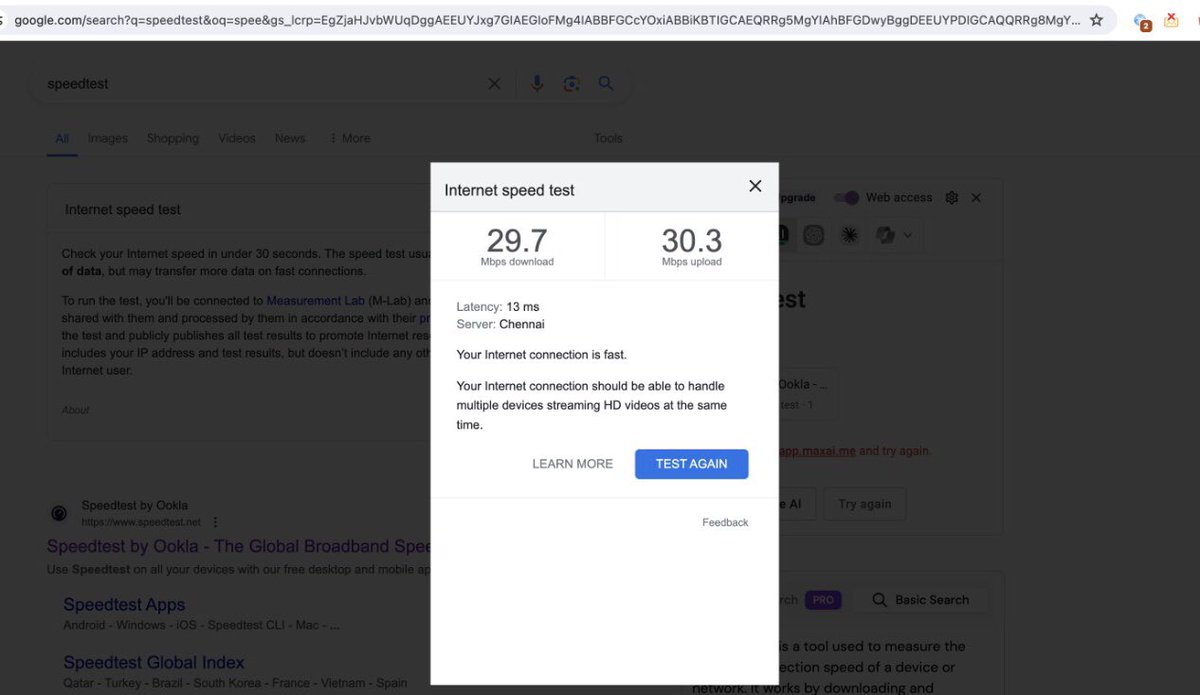Open the Measurement Lab link
The height and width of the screenshot is (695, 1200).
click(x=315, y=300)
